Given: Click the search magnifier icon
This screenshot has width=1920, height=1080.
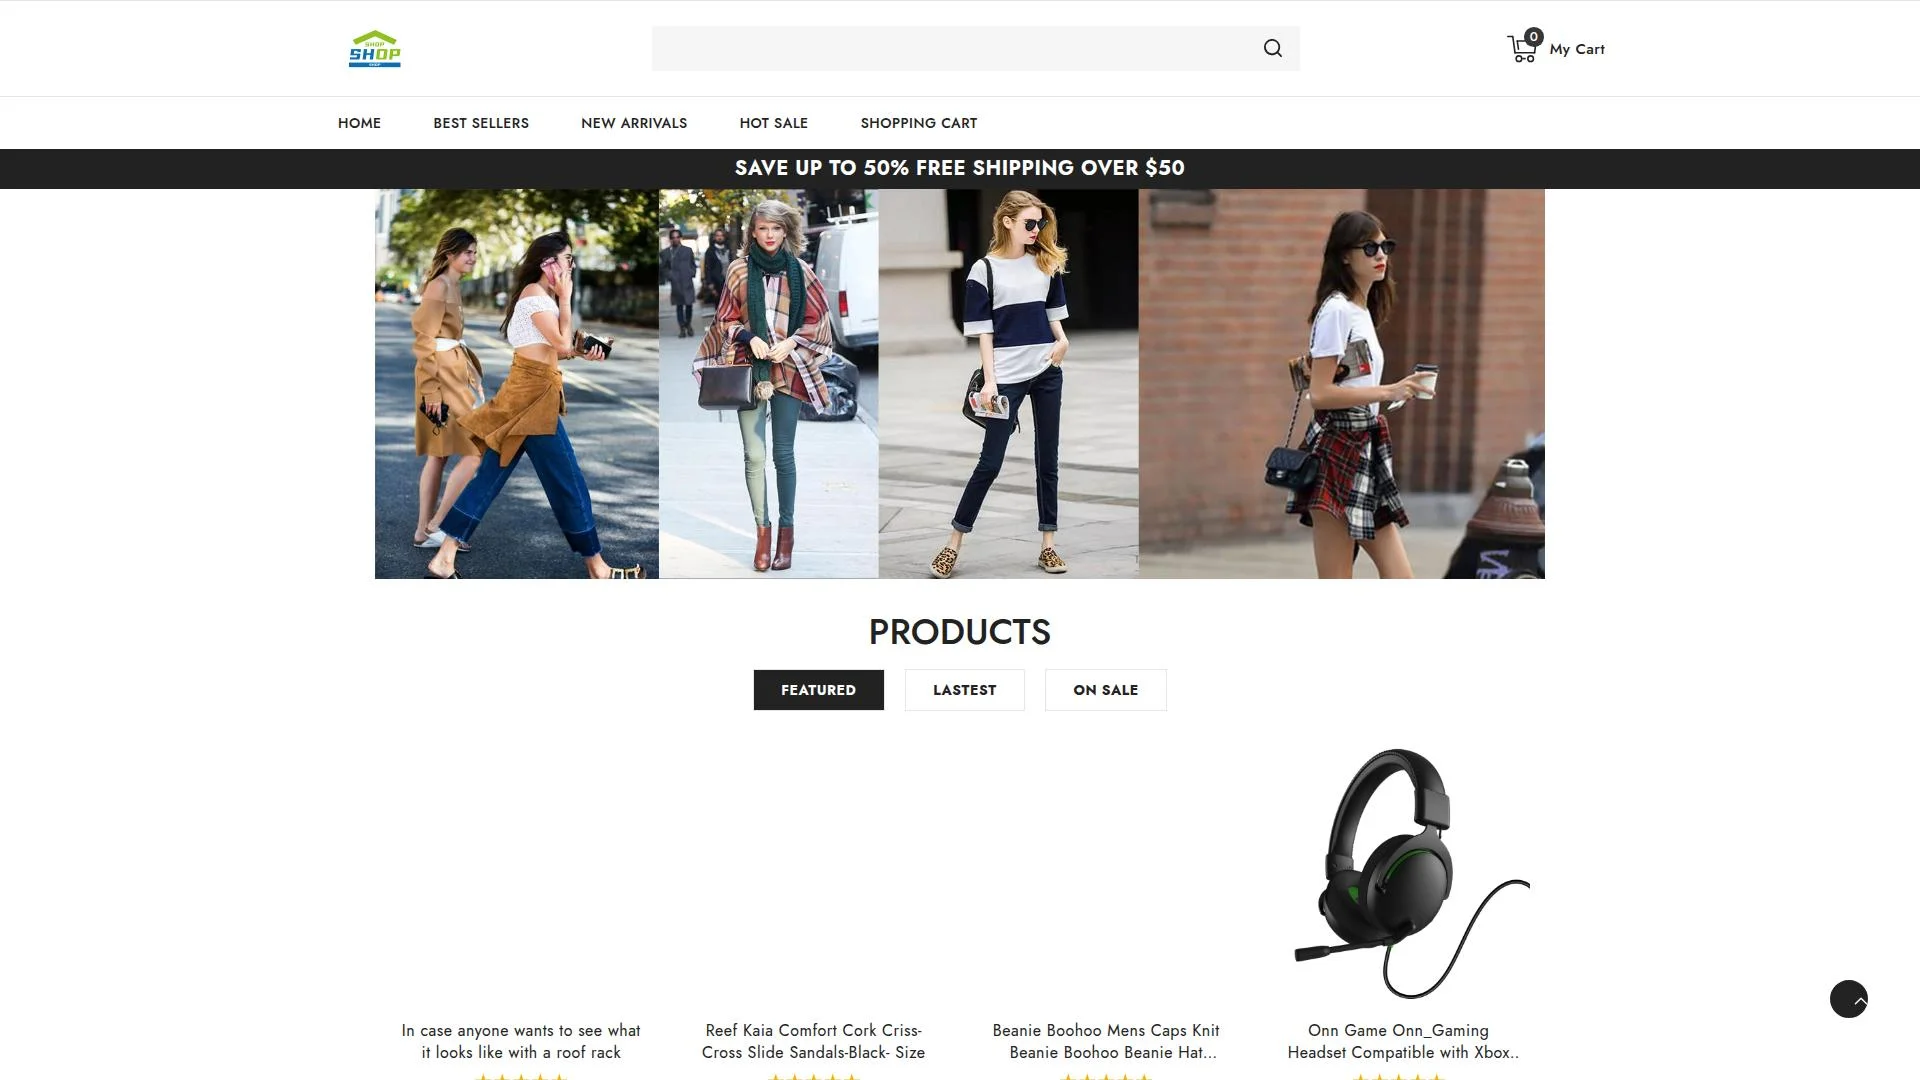Looking at the screenshot, I should (1272, 48).
